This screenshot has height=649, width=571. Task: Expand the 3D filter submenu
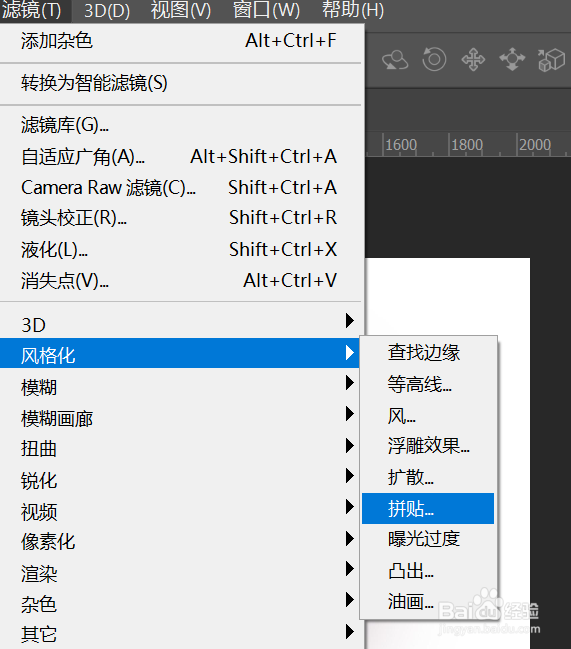pyautogui.click(x=181, y=322)
